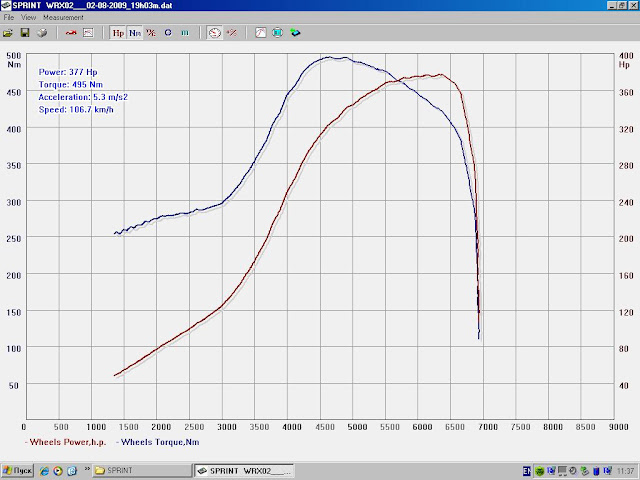
Task: Click the small graph window icon
Action: pyautogui.click(x=87, y=33)
